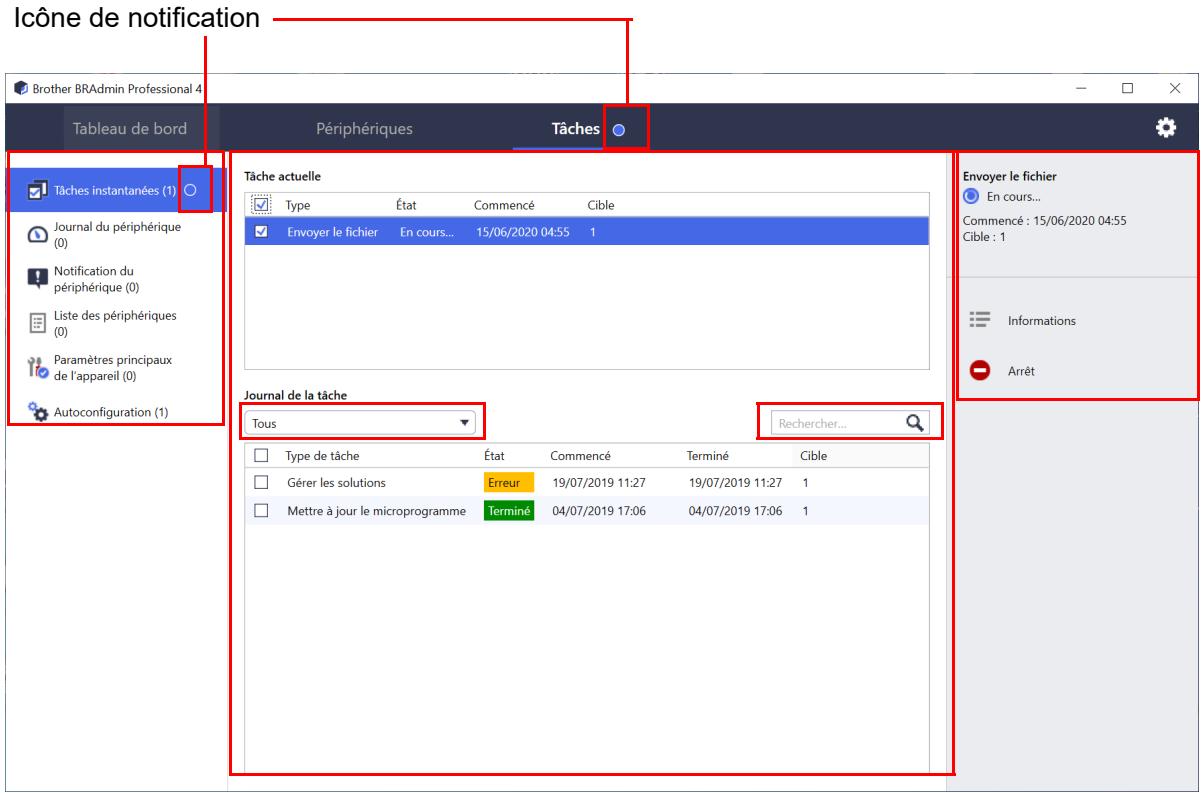The height and width of the screenshot is (793, 1204).
Task: Click the Tâches instantanées sidebar icon
Action: pyautogui.click(x=38, y=190)
